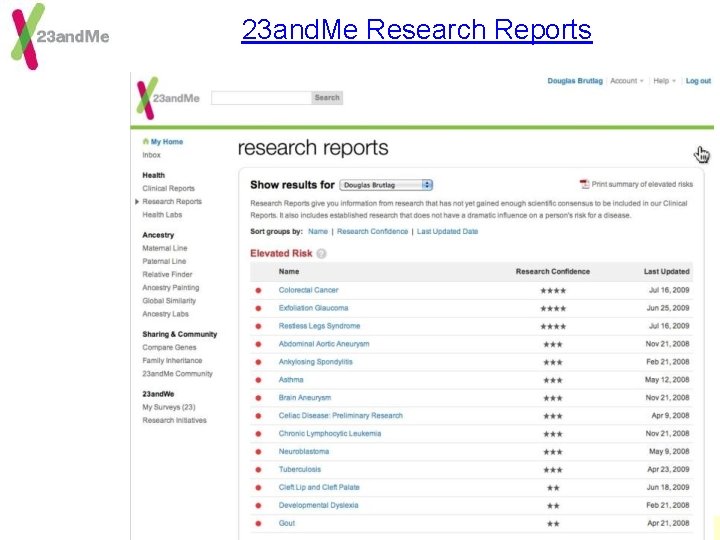The width and height of the screenshot is (720, 540).
Task: Open Ancestry Labs in sidebar
Action: point(165,314)
